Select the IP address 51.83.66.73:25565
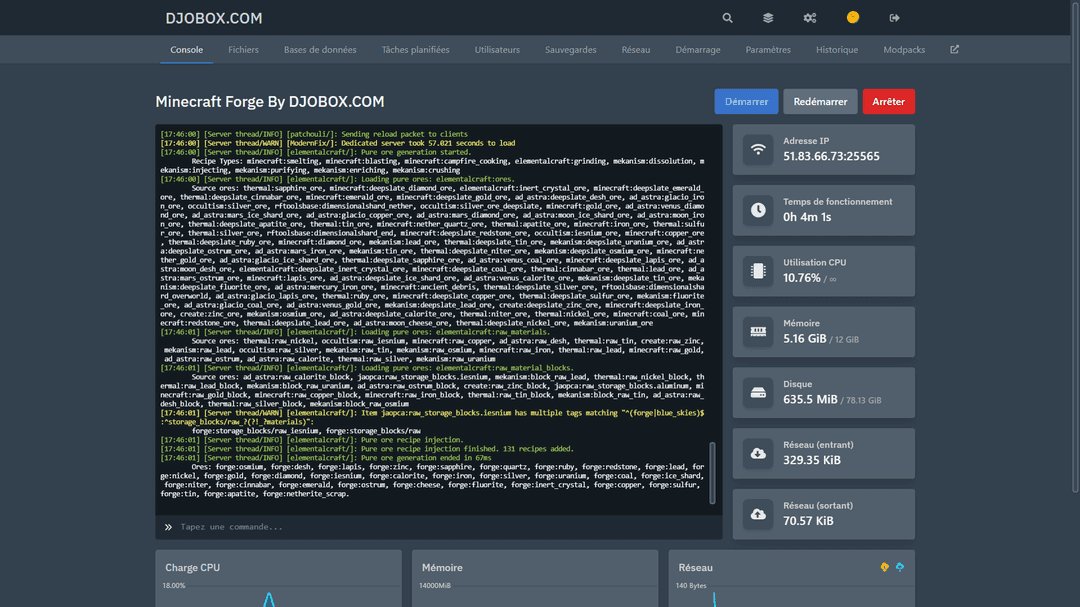The width and height of the screenshot is (1080, 607). (x=831, y=156)
